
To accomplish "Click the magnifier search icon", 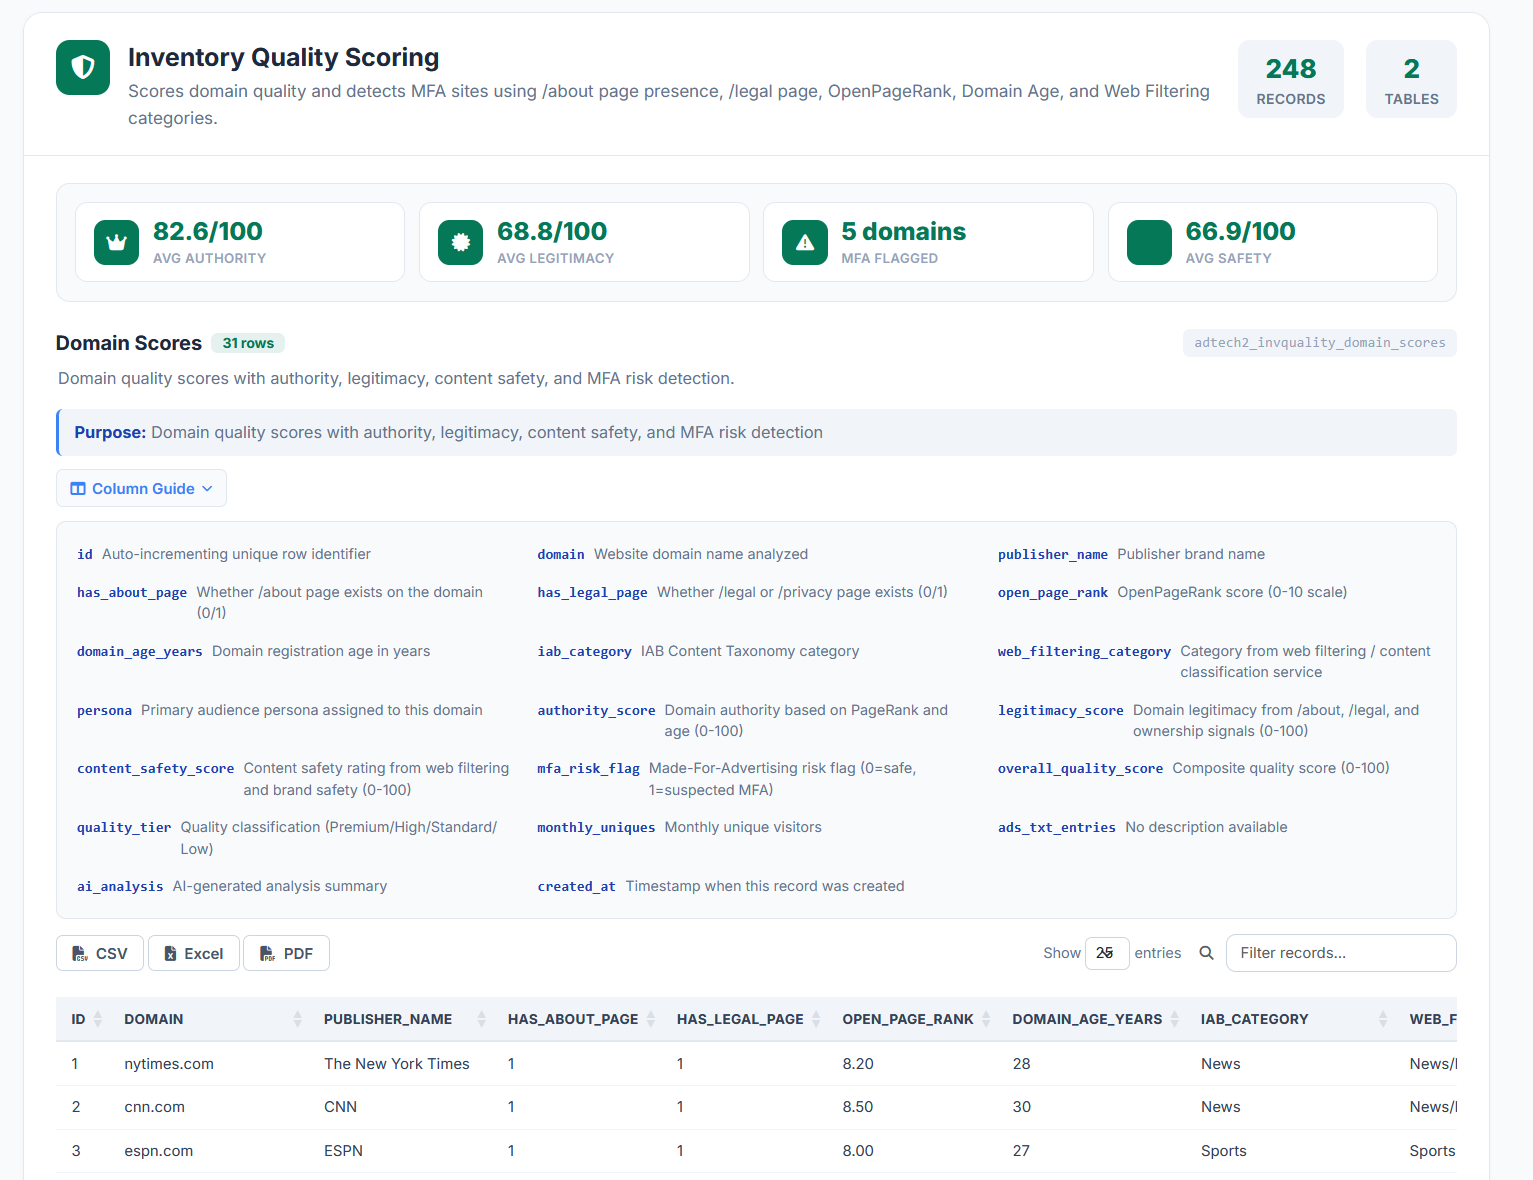I will (1207, 953).
